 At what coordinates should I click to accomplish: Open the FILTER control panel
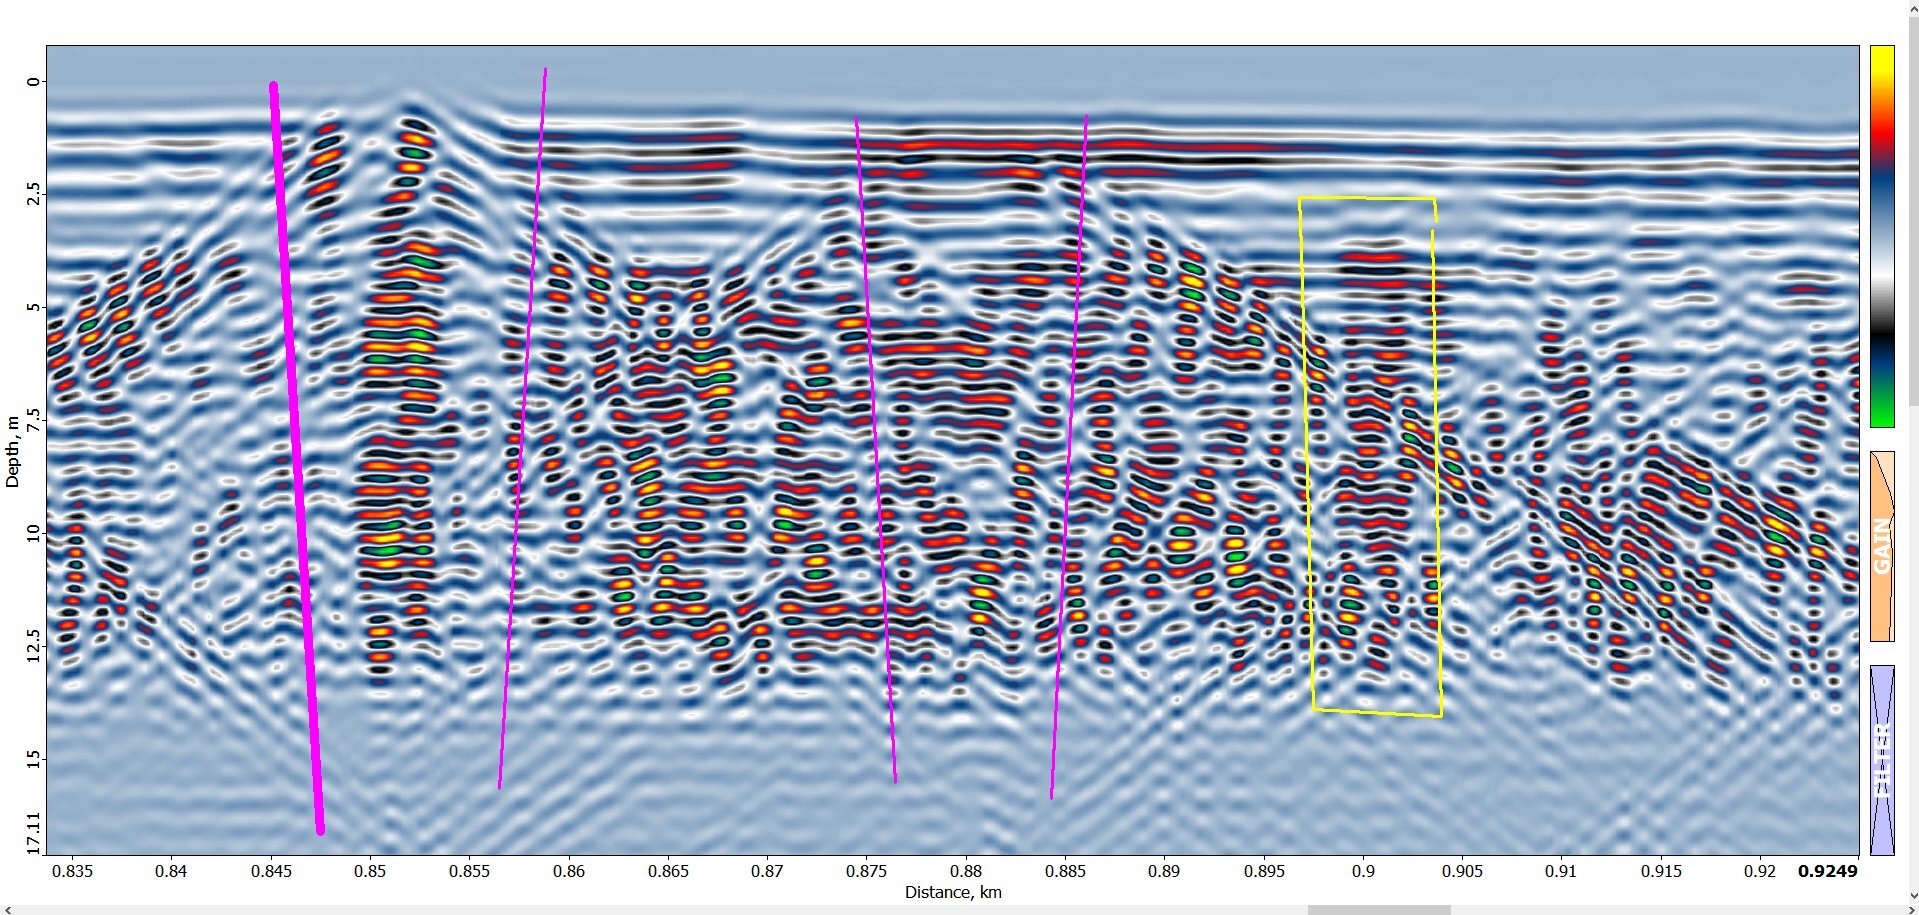pyautogui.click(x=1882, y=760)
